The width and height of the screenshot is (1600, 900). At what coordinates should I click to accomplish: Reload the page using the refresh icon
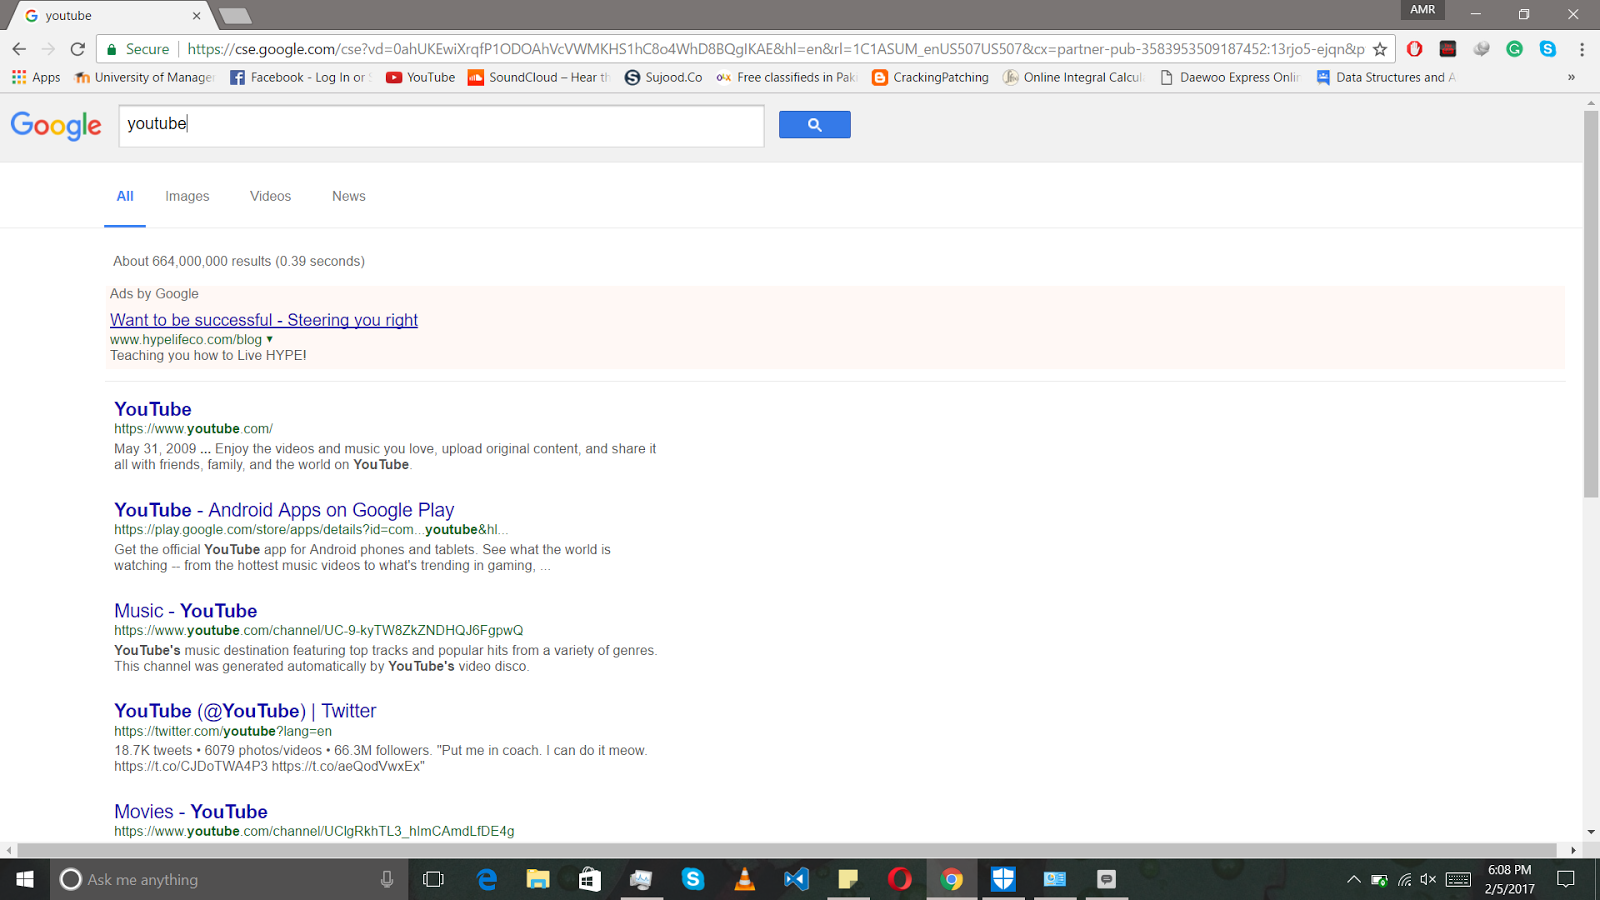pos(78,49)
